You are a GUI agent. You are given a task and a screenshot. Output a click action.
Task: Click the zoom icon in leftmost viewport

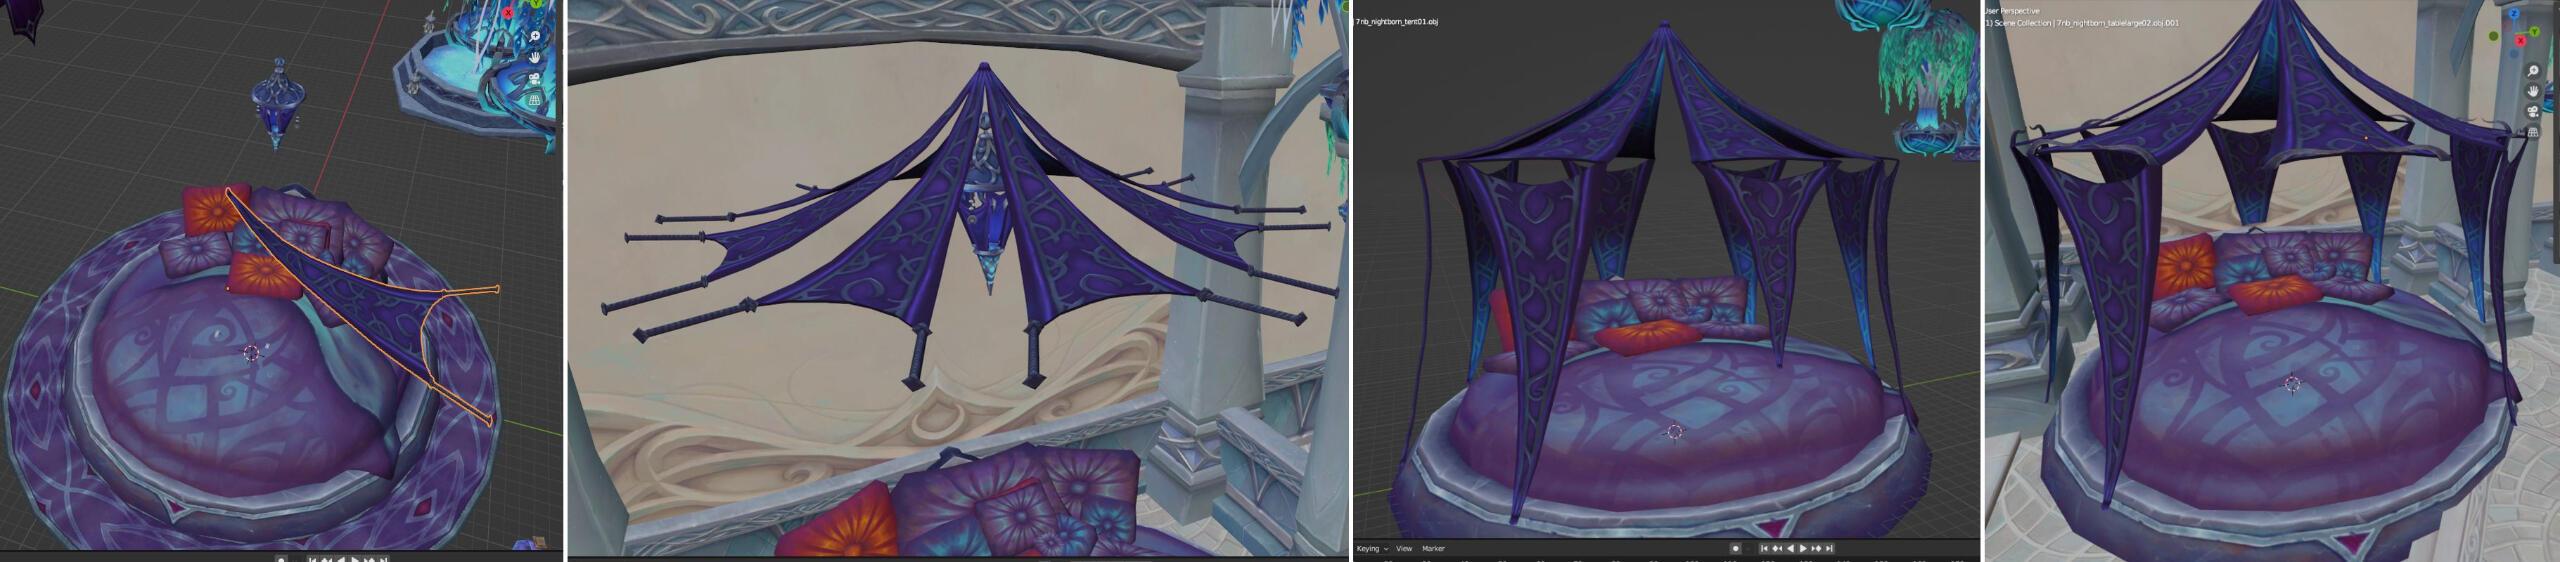[x=535, y=36]
